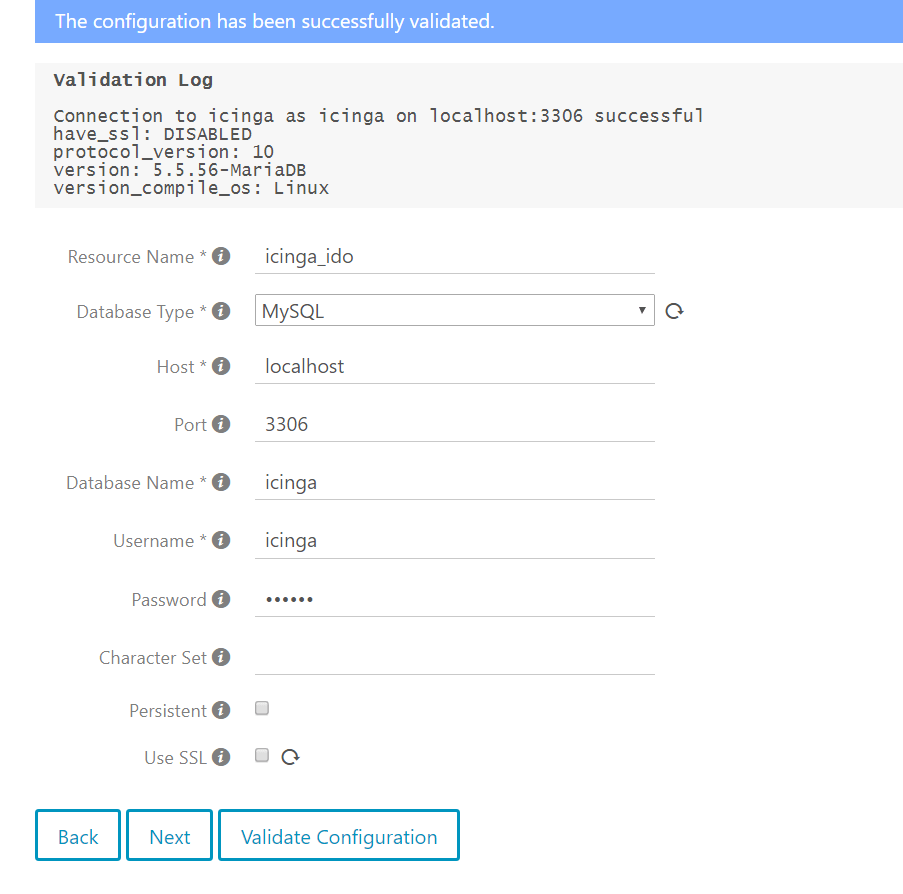
Task: Click refresh icon next to Use SSL
Action: click(290, 757)
